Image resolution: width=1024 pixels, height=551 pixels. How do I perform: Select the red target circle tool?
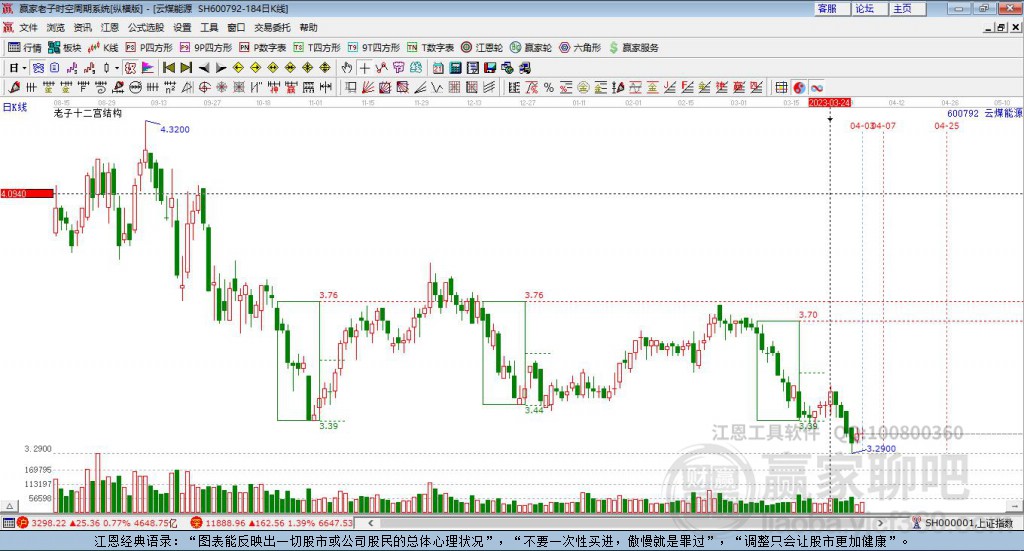[204, 87]
